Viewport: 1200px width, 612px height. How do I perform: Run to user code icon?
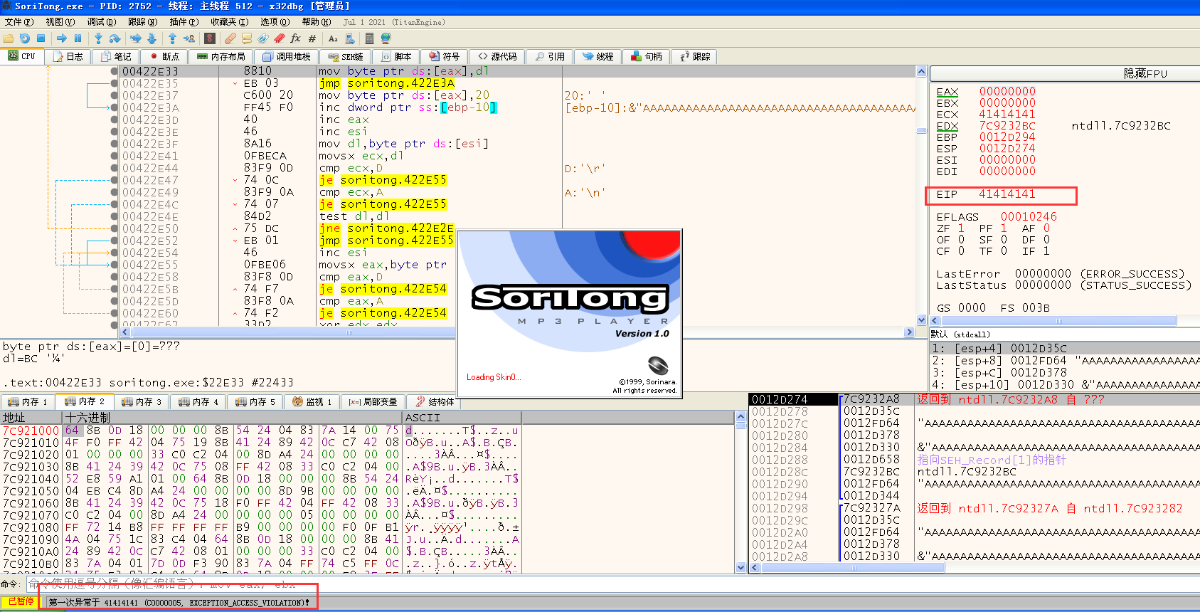189,38
